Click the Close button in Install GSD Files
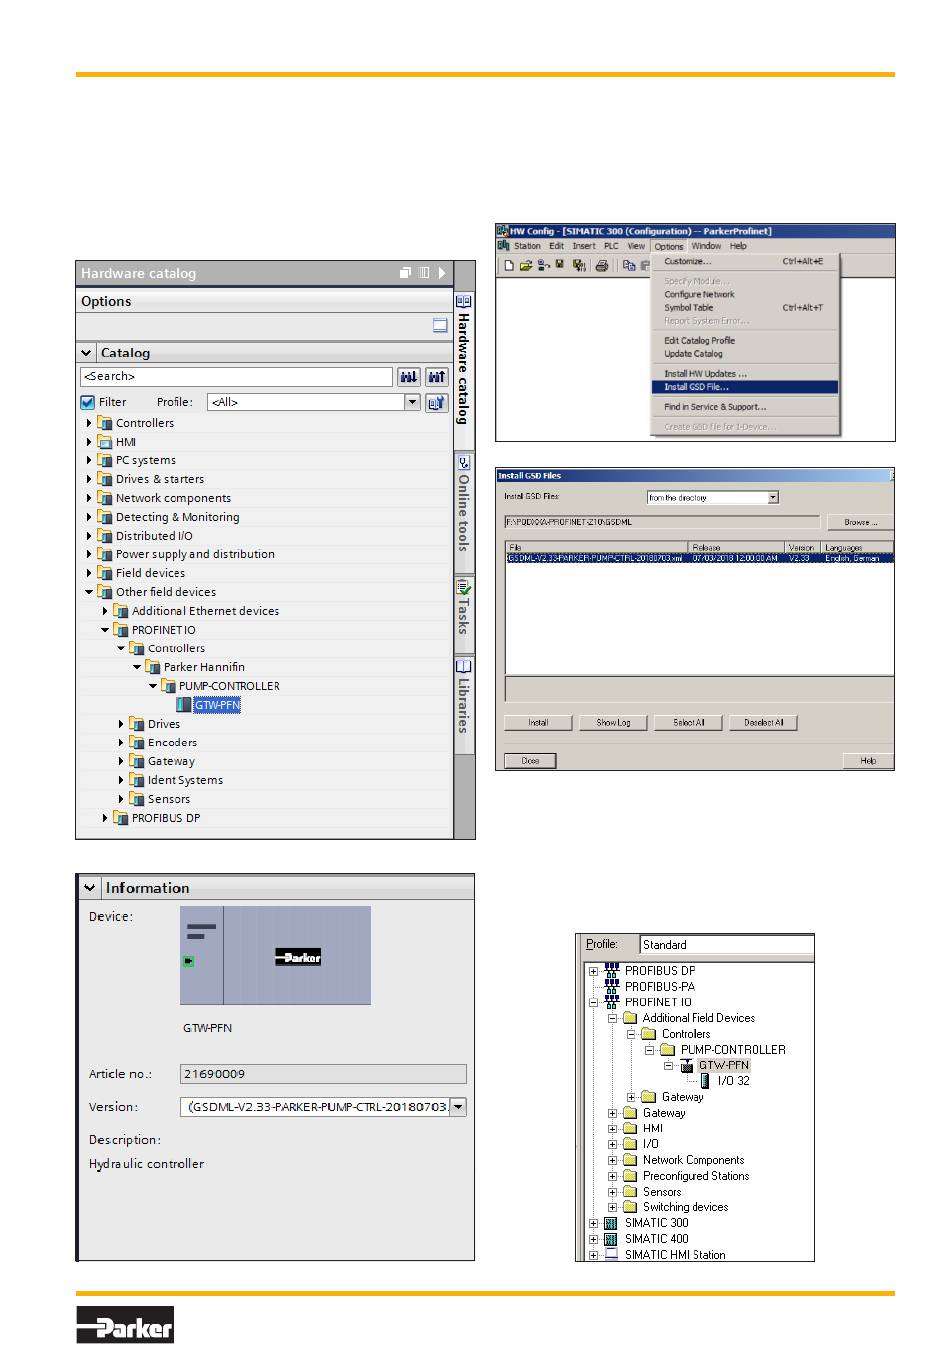 [530, 761]
